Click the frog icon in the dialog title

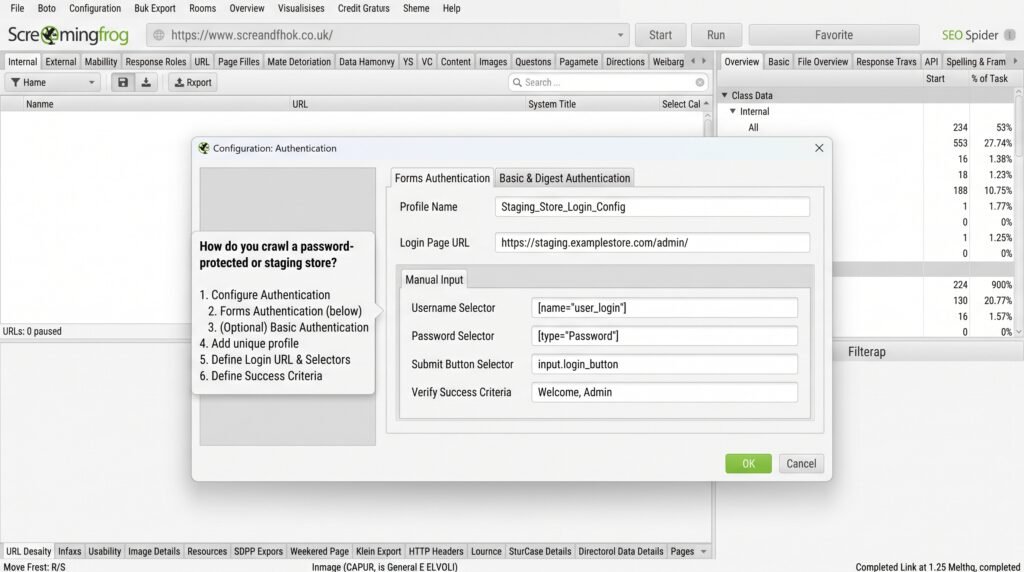click(x=204, y=148)
